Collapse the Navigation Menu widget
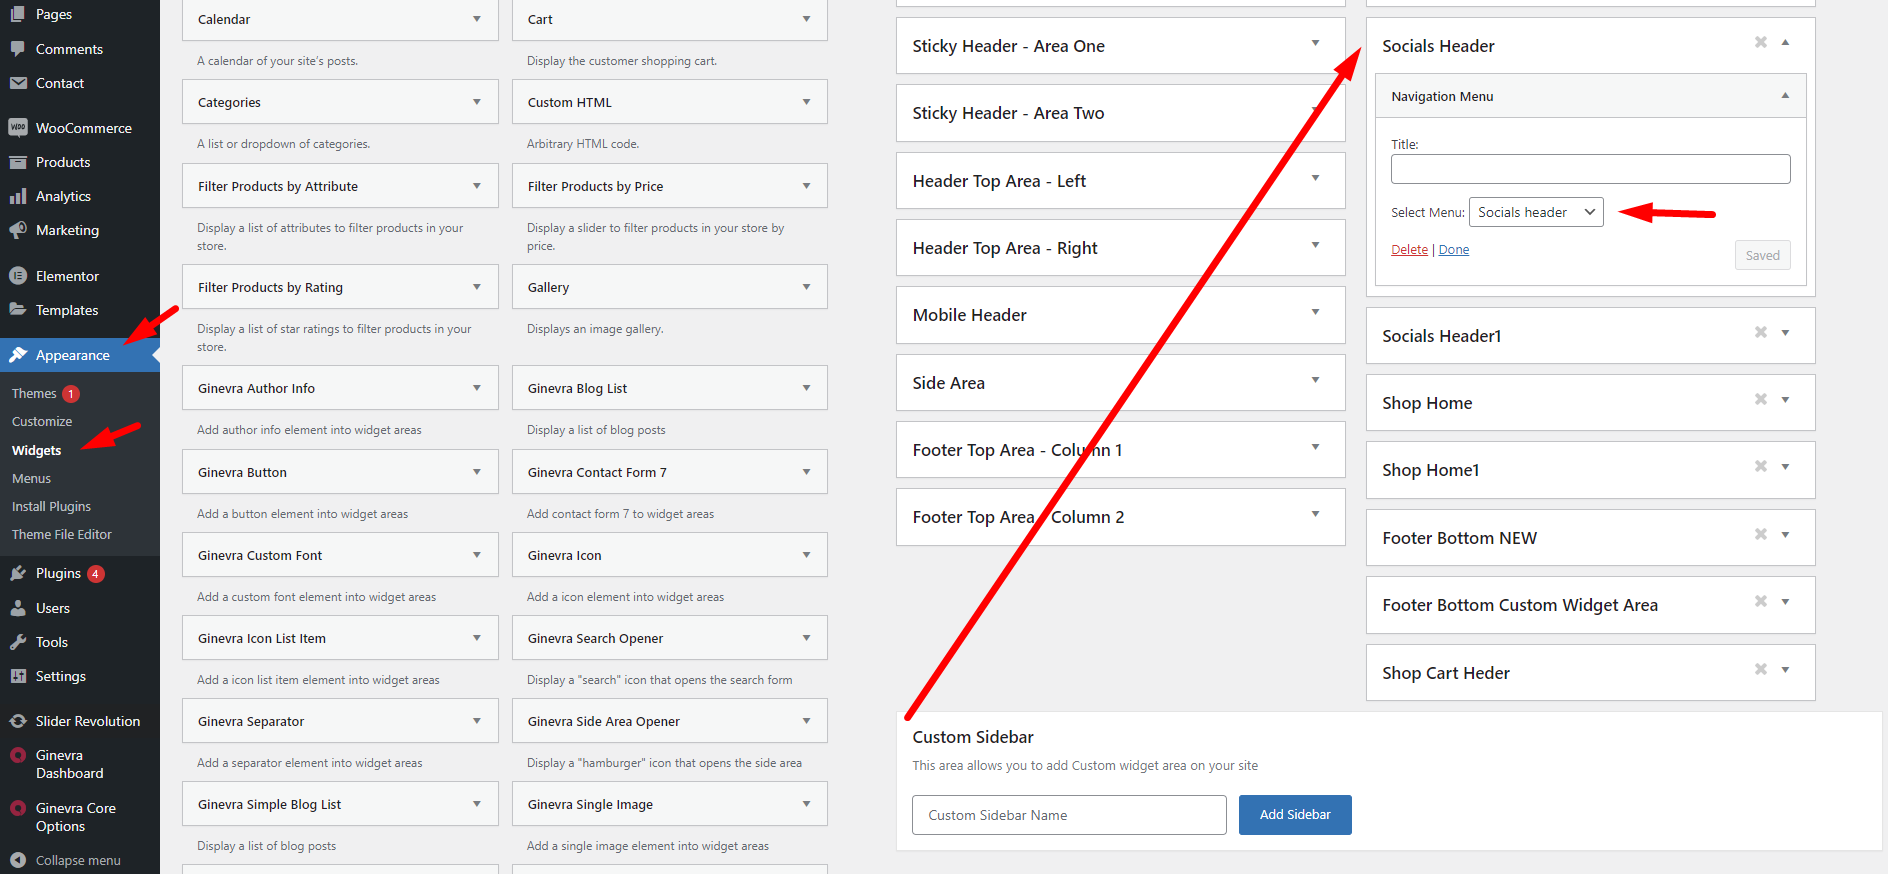This screenshot has height=874, width=1888. [x=1785, y=96]
